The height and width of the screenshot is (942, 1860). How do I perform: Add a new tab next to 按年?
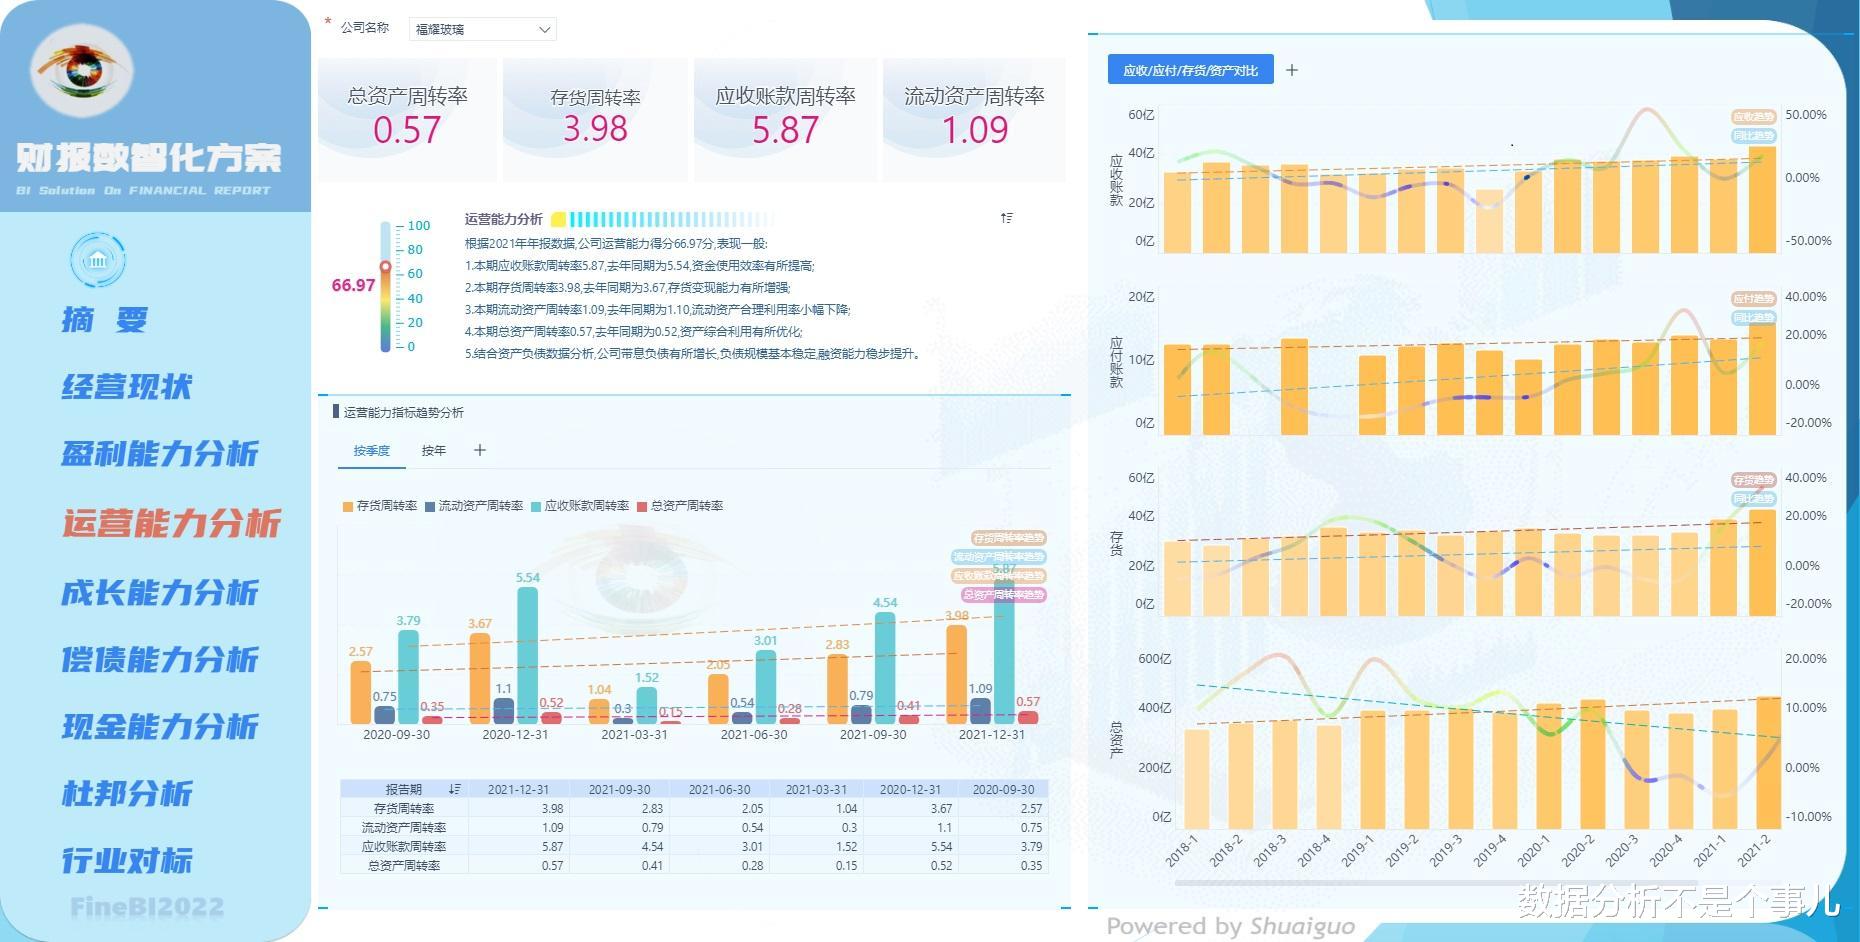(x=480, y=450)
